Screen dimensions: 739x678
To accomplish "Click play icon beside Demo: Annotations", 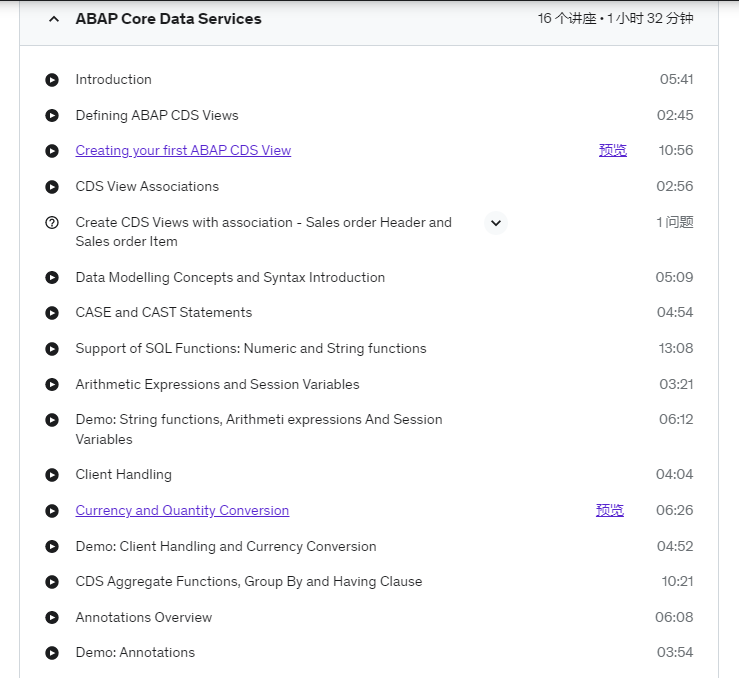I will (52, 653).
